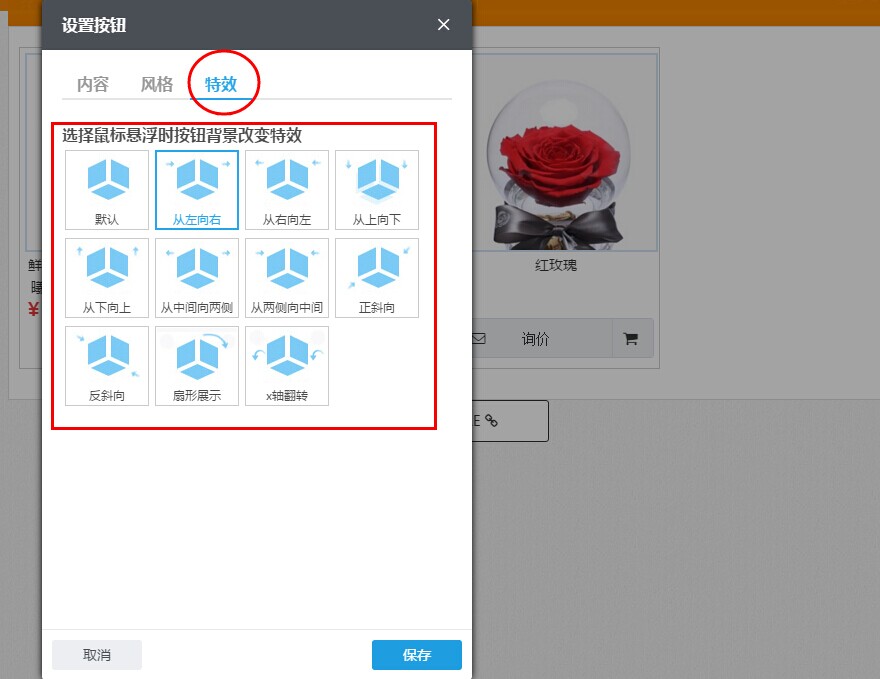This screenshot has height=679, width=880.
Task: Click the 取消 cancel button
Action: (97, 655)
